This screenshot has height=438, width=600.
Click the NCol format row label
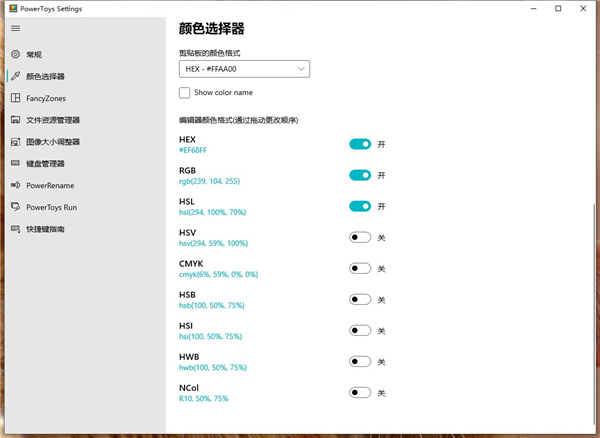pos(189,388)
